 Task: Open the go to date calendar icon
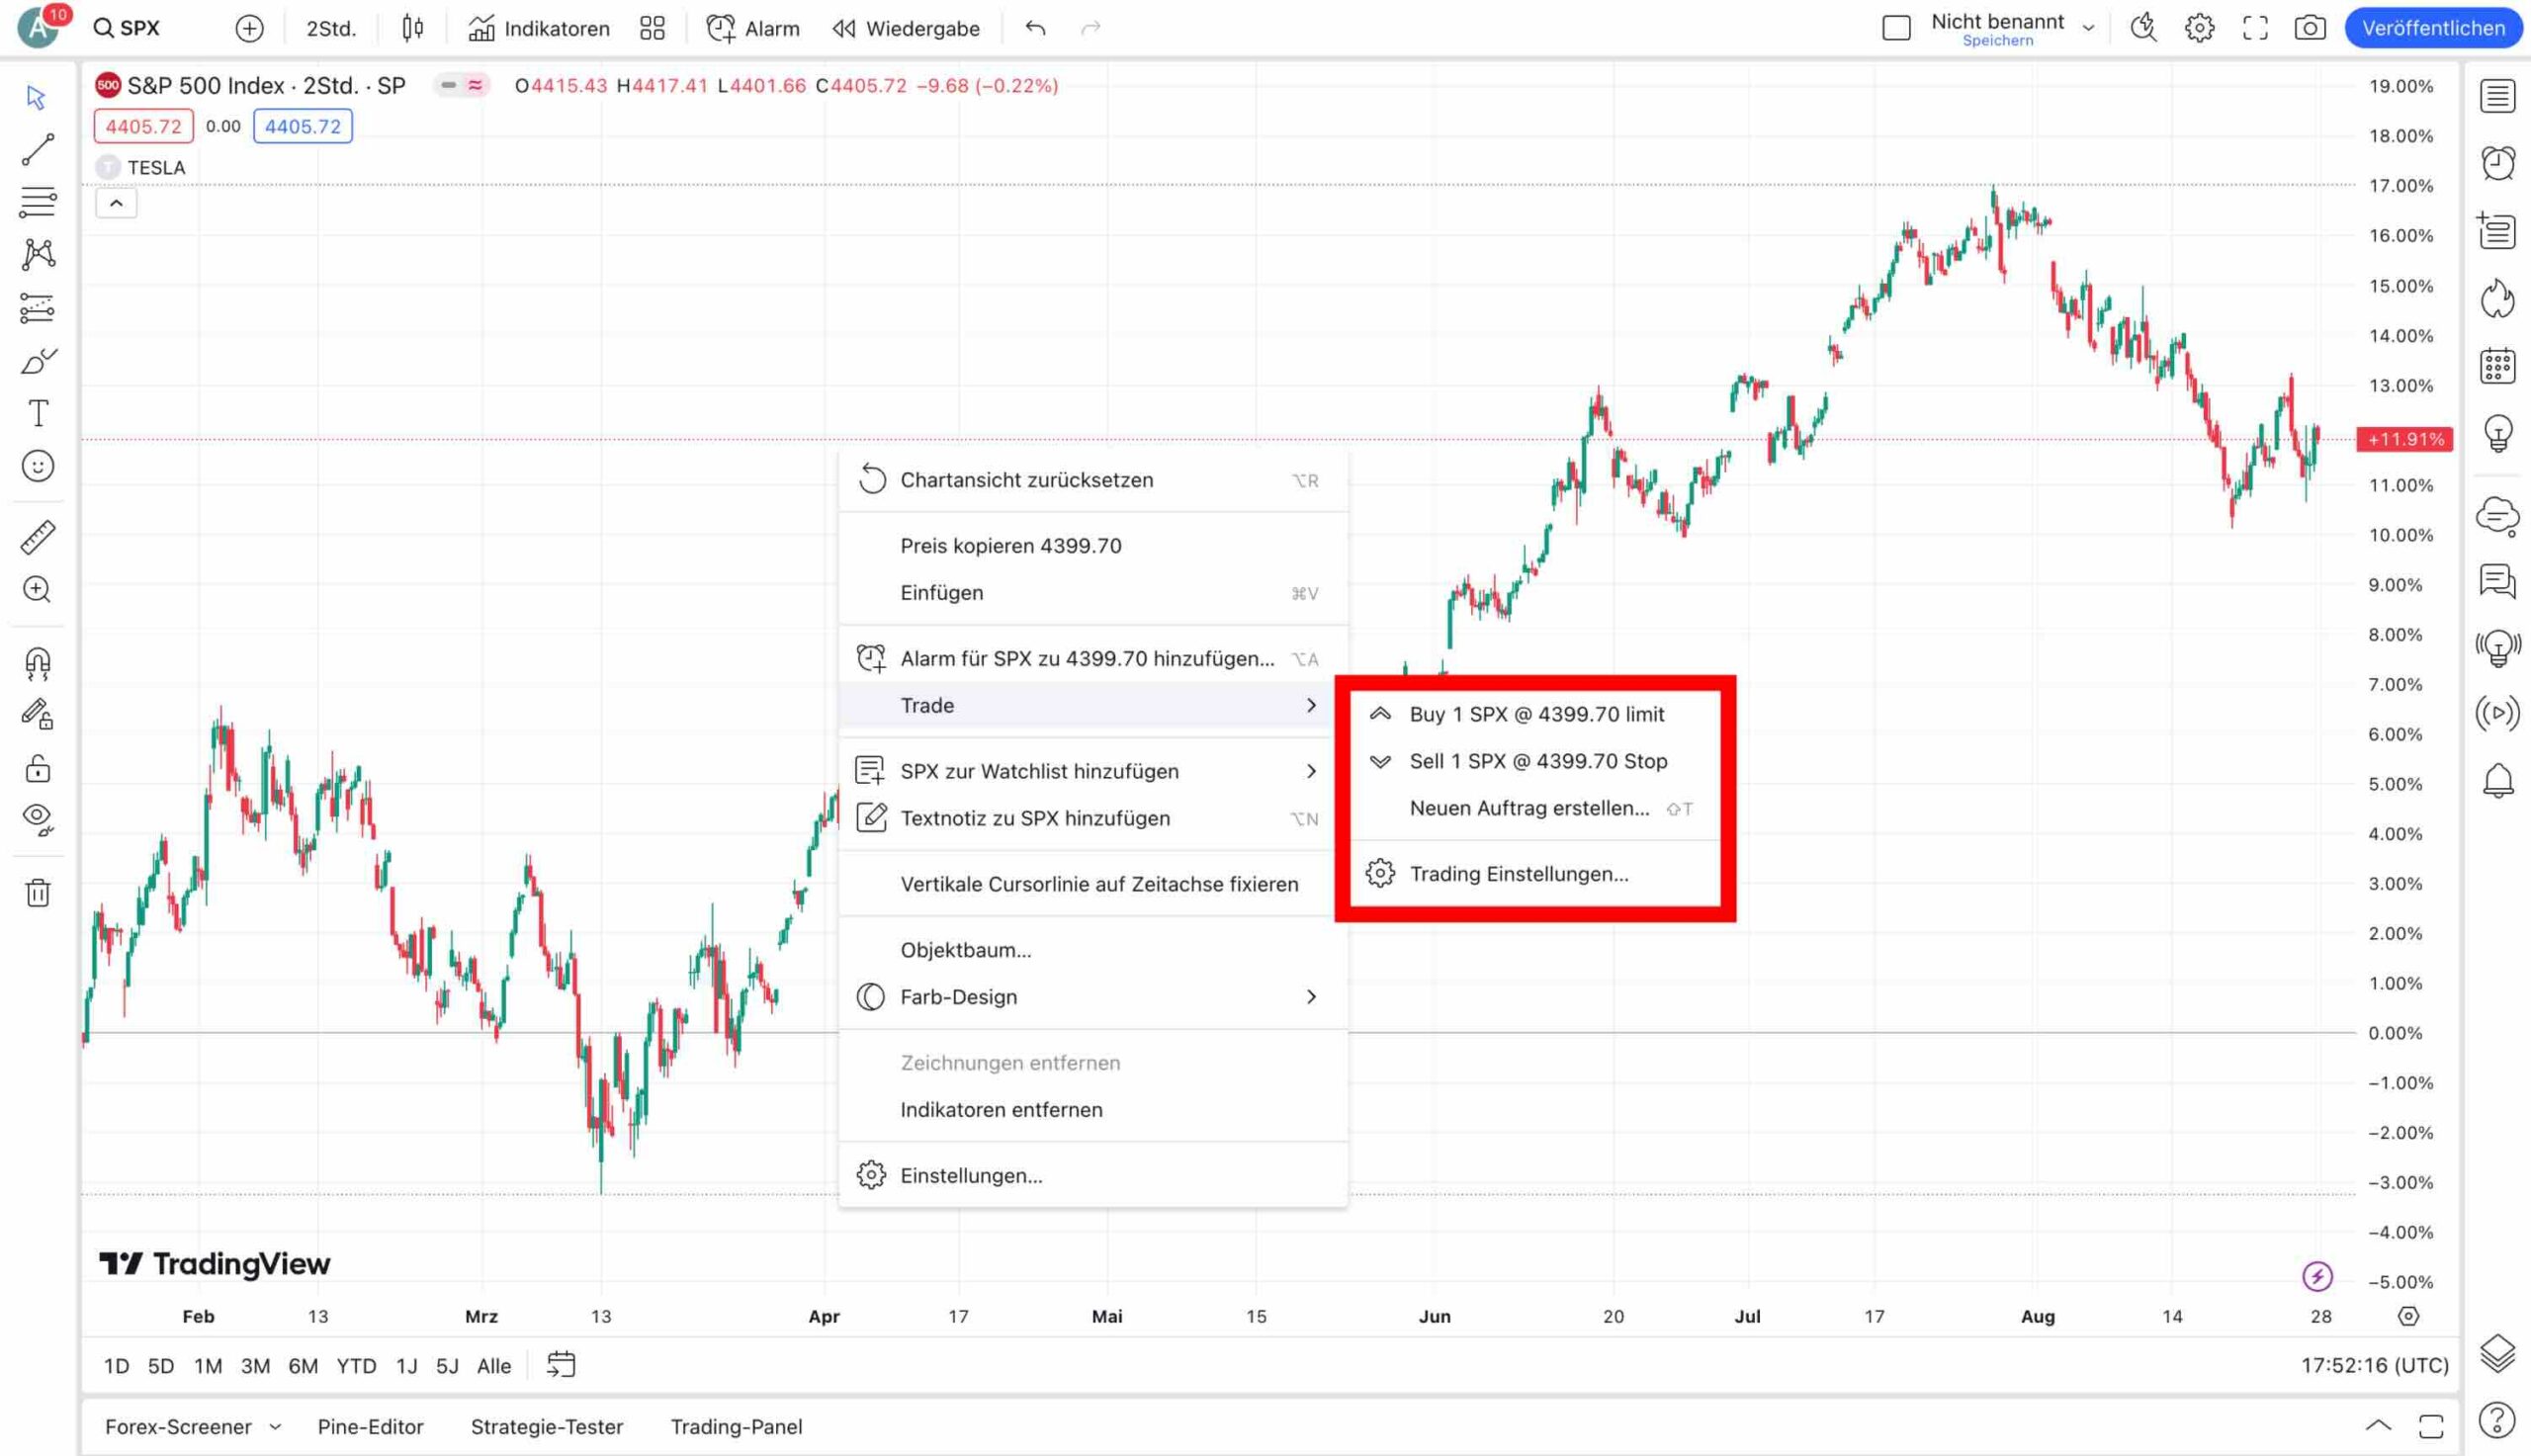point(561,1365)
